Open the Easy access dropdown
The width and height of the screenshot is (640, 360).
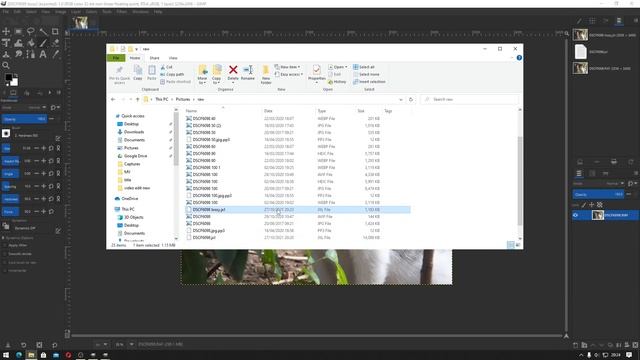(289, 74)
